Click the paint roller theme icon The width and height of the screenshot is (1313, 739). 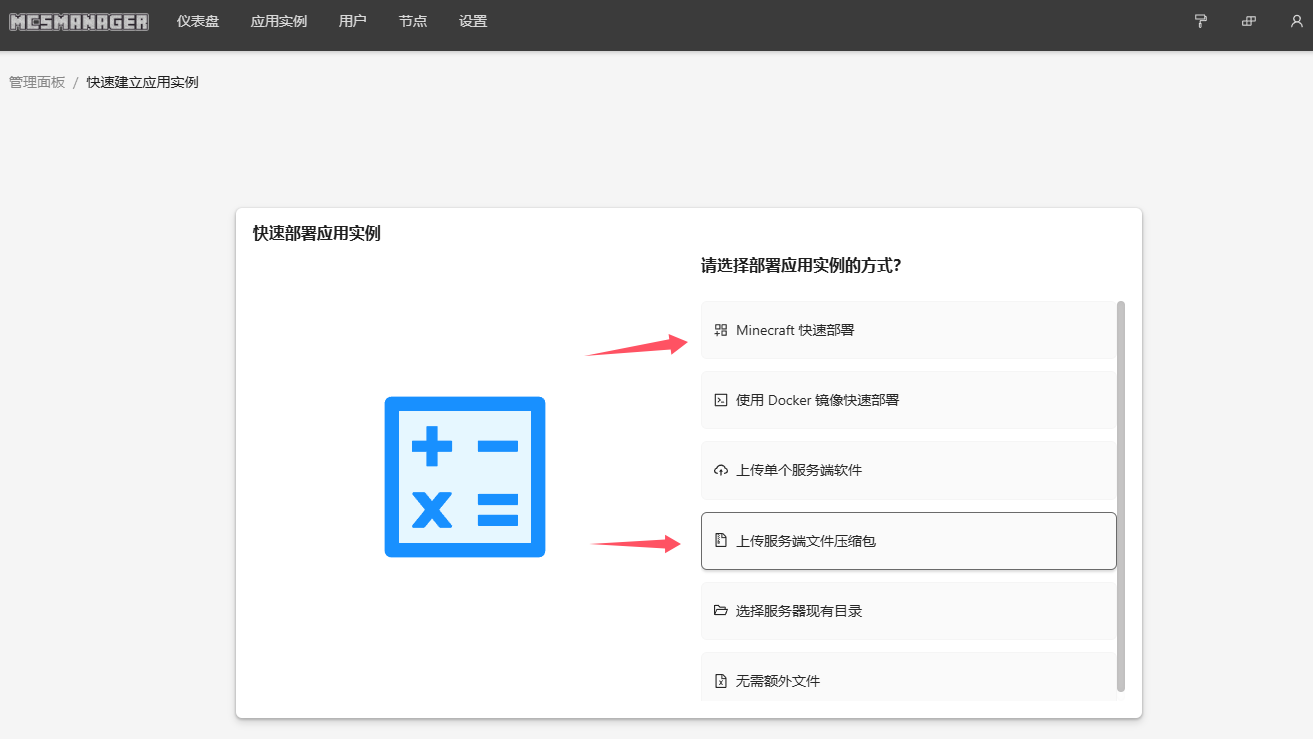point(1201,21)
